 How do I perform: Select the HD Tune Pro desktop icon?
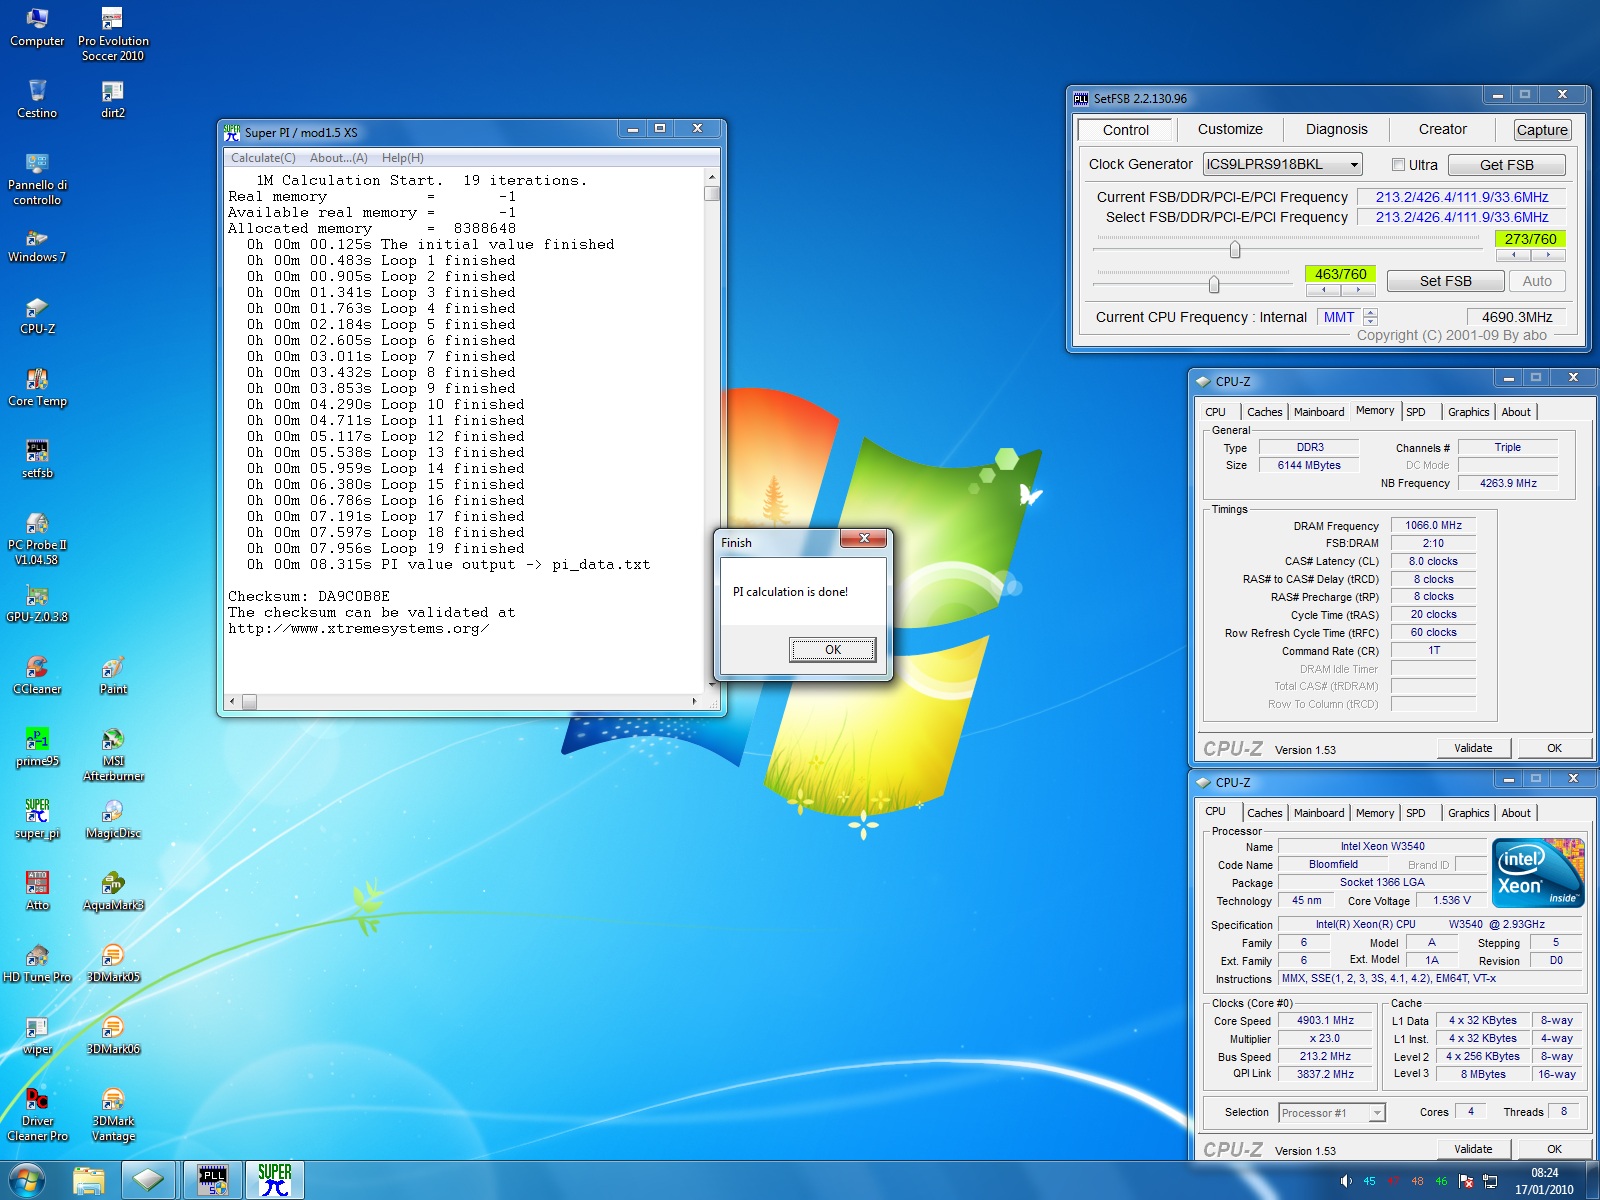[x=37, y=964]
